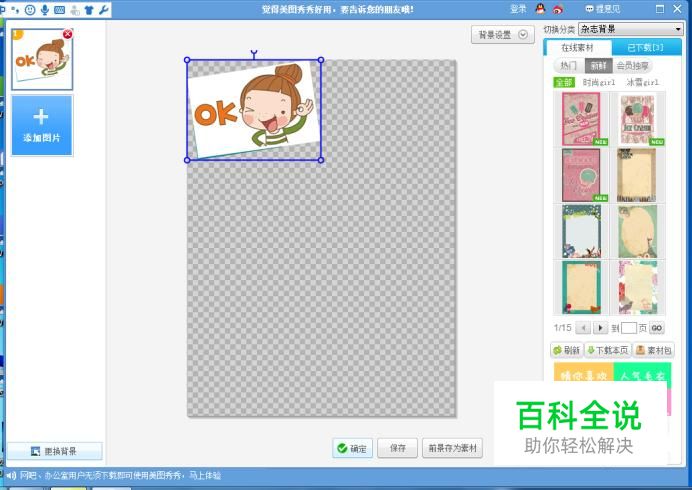692x490 pixels.
Task: Expand the 背景设置 background settings dropdown
Action: 503,34
